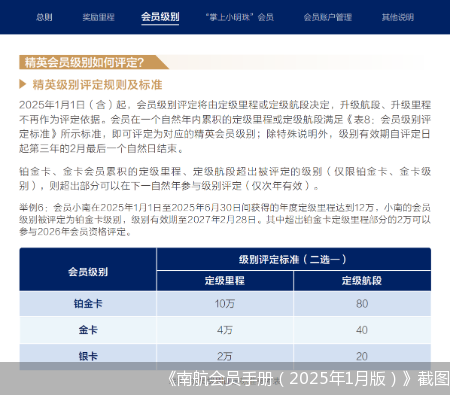Click the 举例6 example paragraph
The width and height of the screenshot is (450, 395).
[225, 220]
